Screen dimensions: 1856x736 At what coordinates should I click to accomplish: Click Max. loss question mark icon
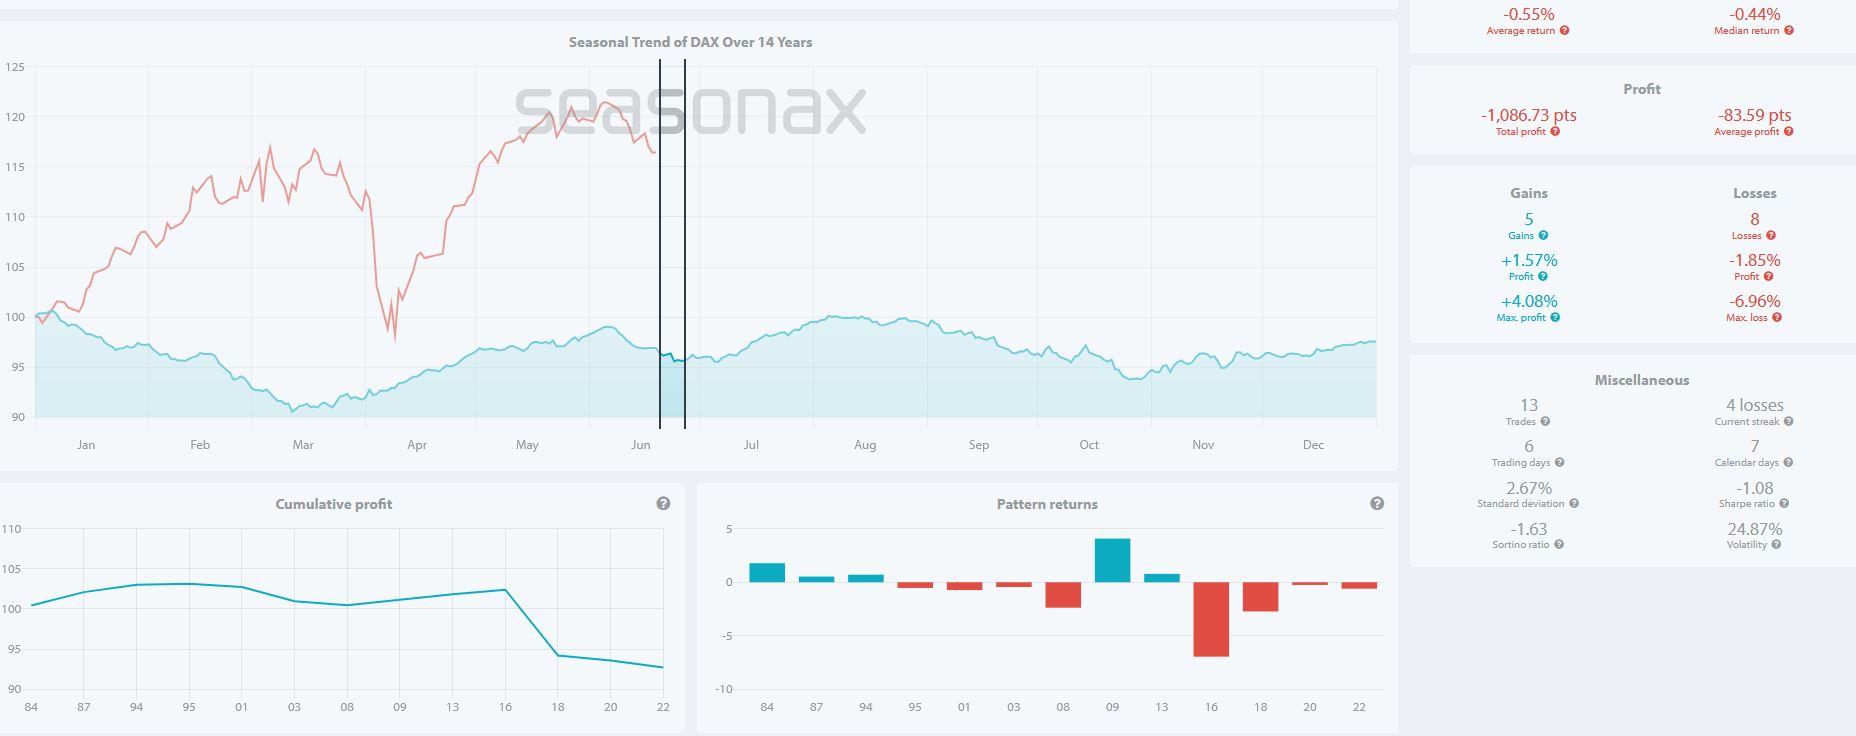1777,318
